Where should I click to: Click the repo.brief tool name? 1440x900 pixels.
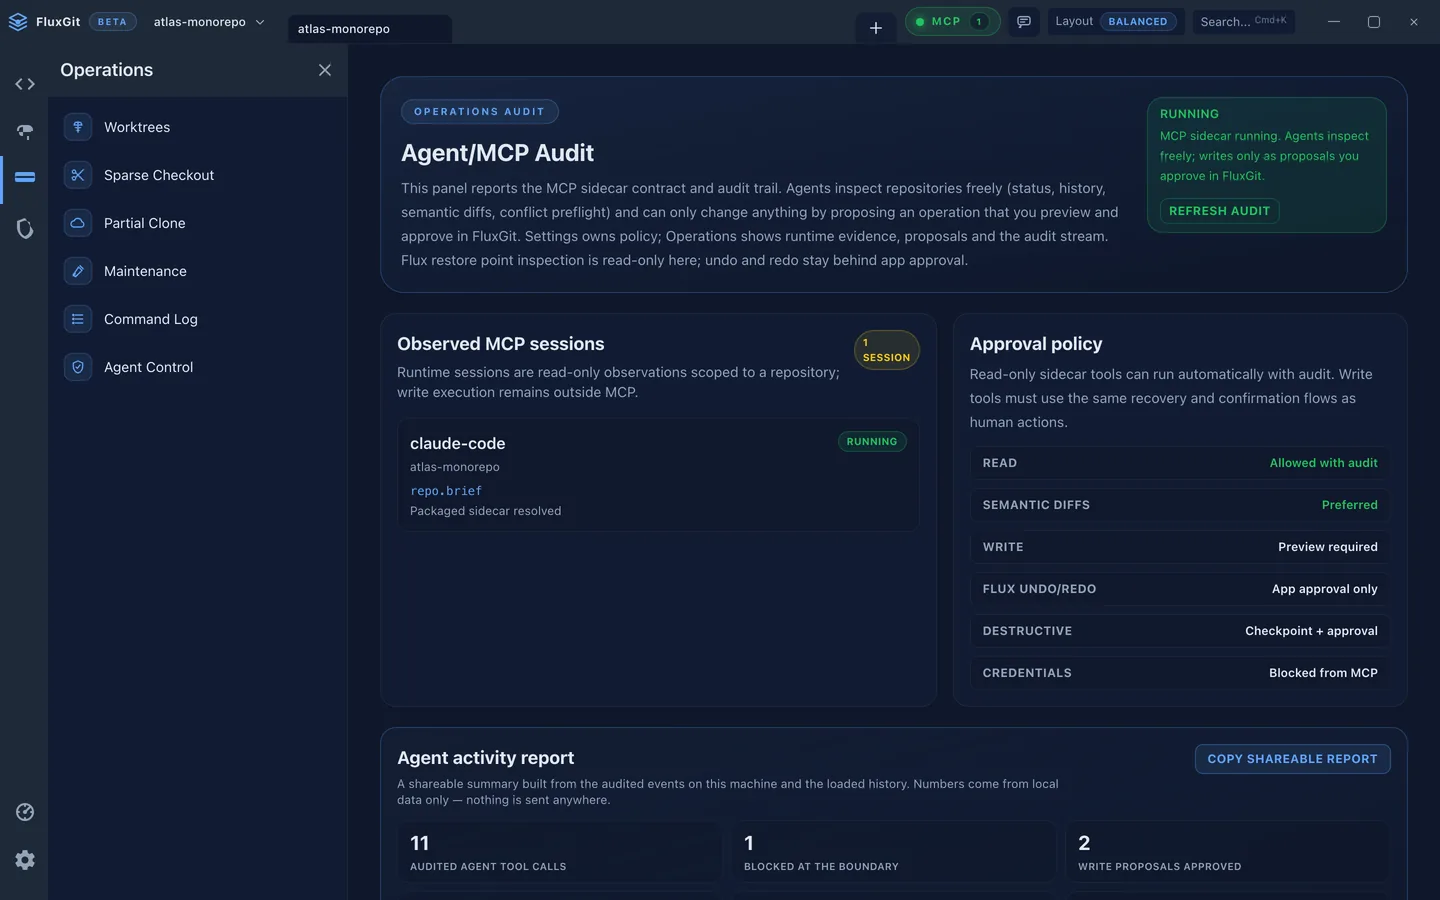pos(446,491)
